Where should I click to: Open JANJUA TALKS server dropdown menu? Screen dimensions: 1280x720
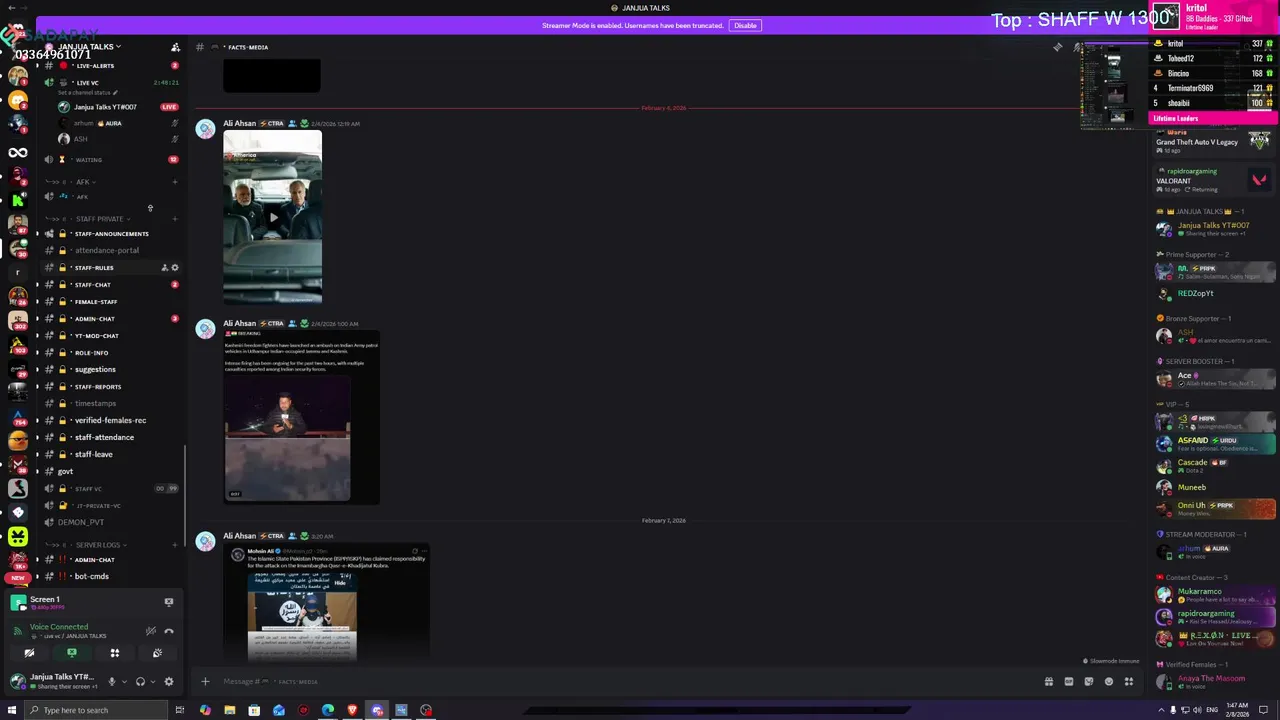coord(88,47)
